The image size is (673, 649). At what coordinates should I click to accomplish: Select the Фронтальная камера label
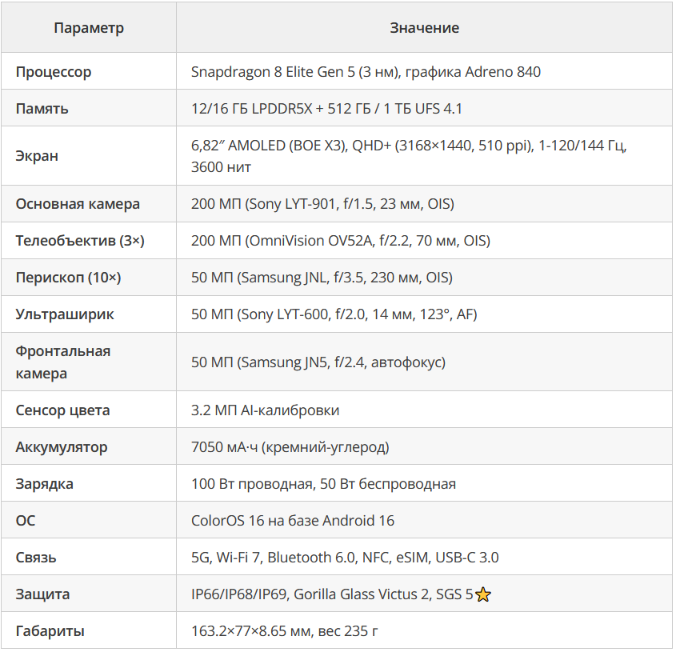(63, 362)
